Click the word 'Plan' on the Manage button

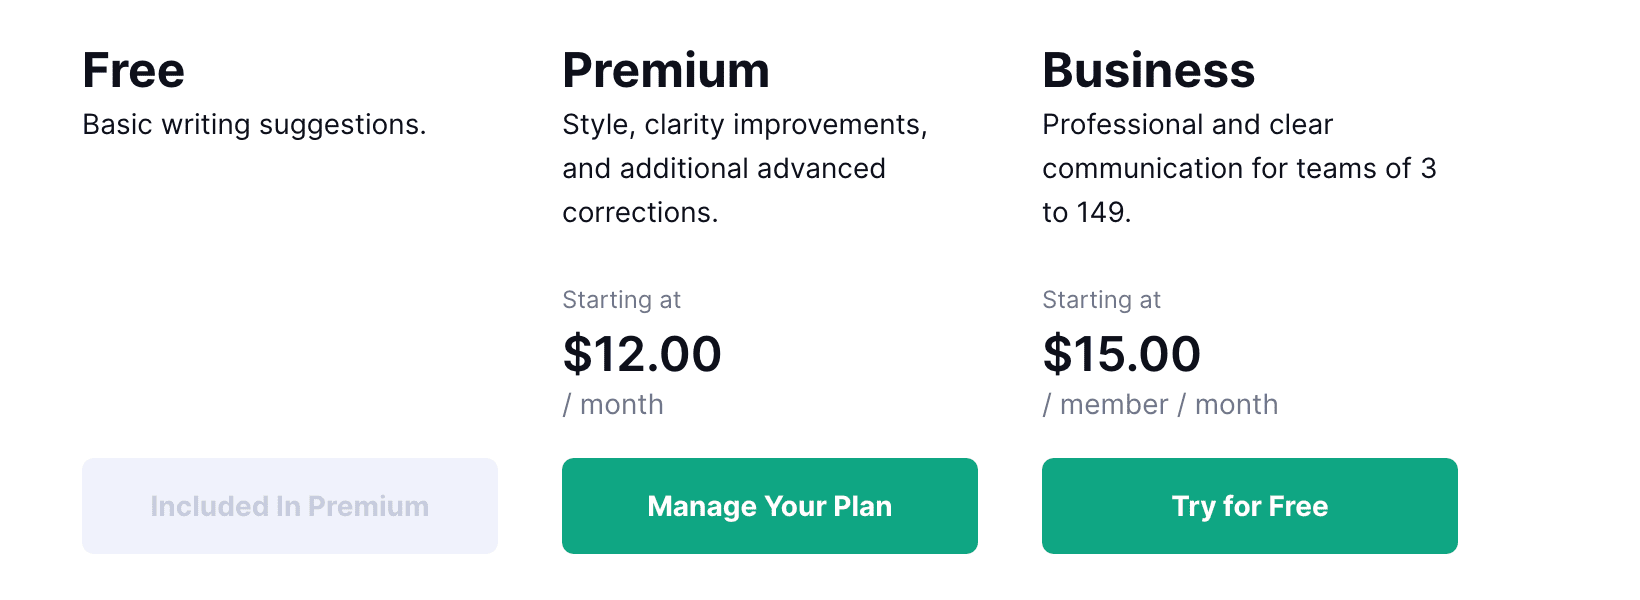[862, 506]
